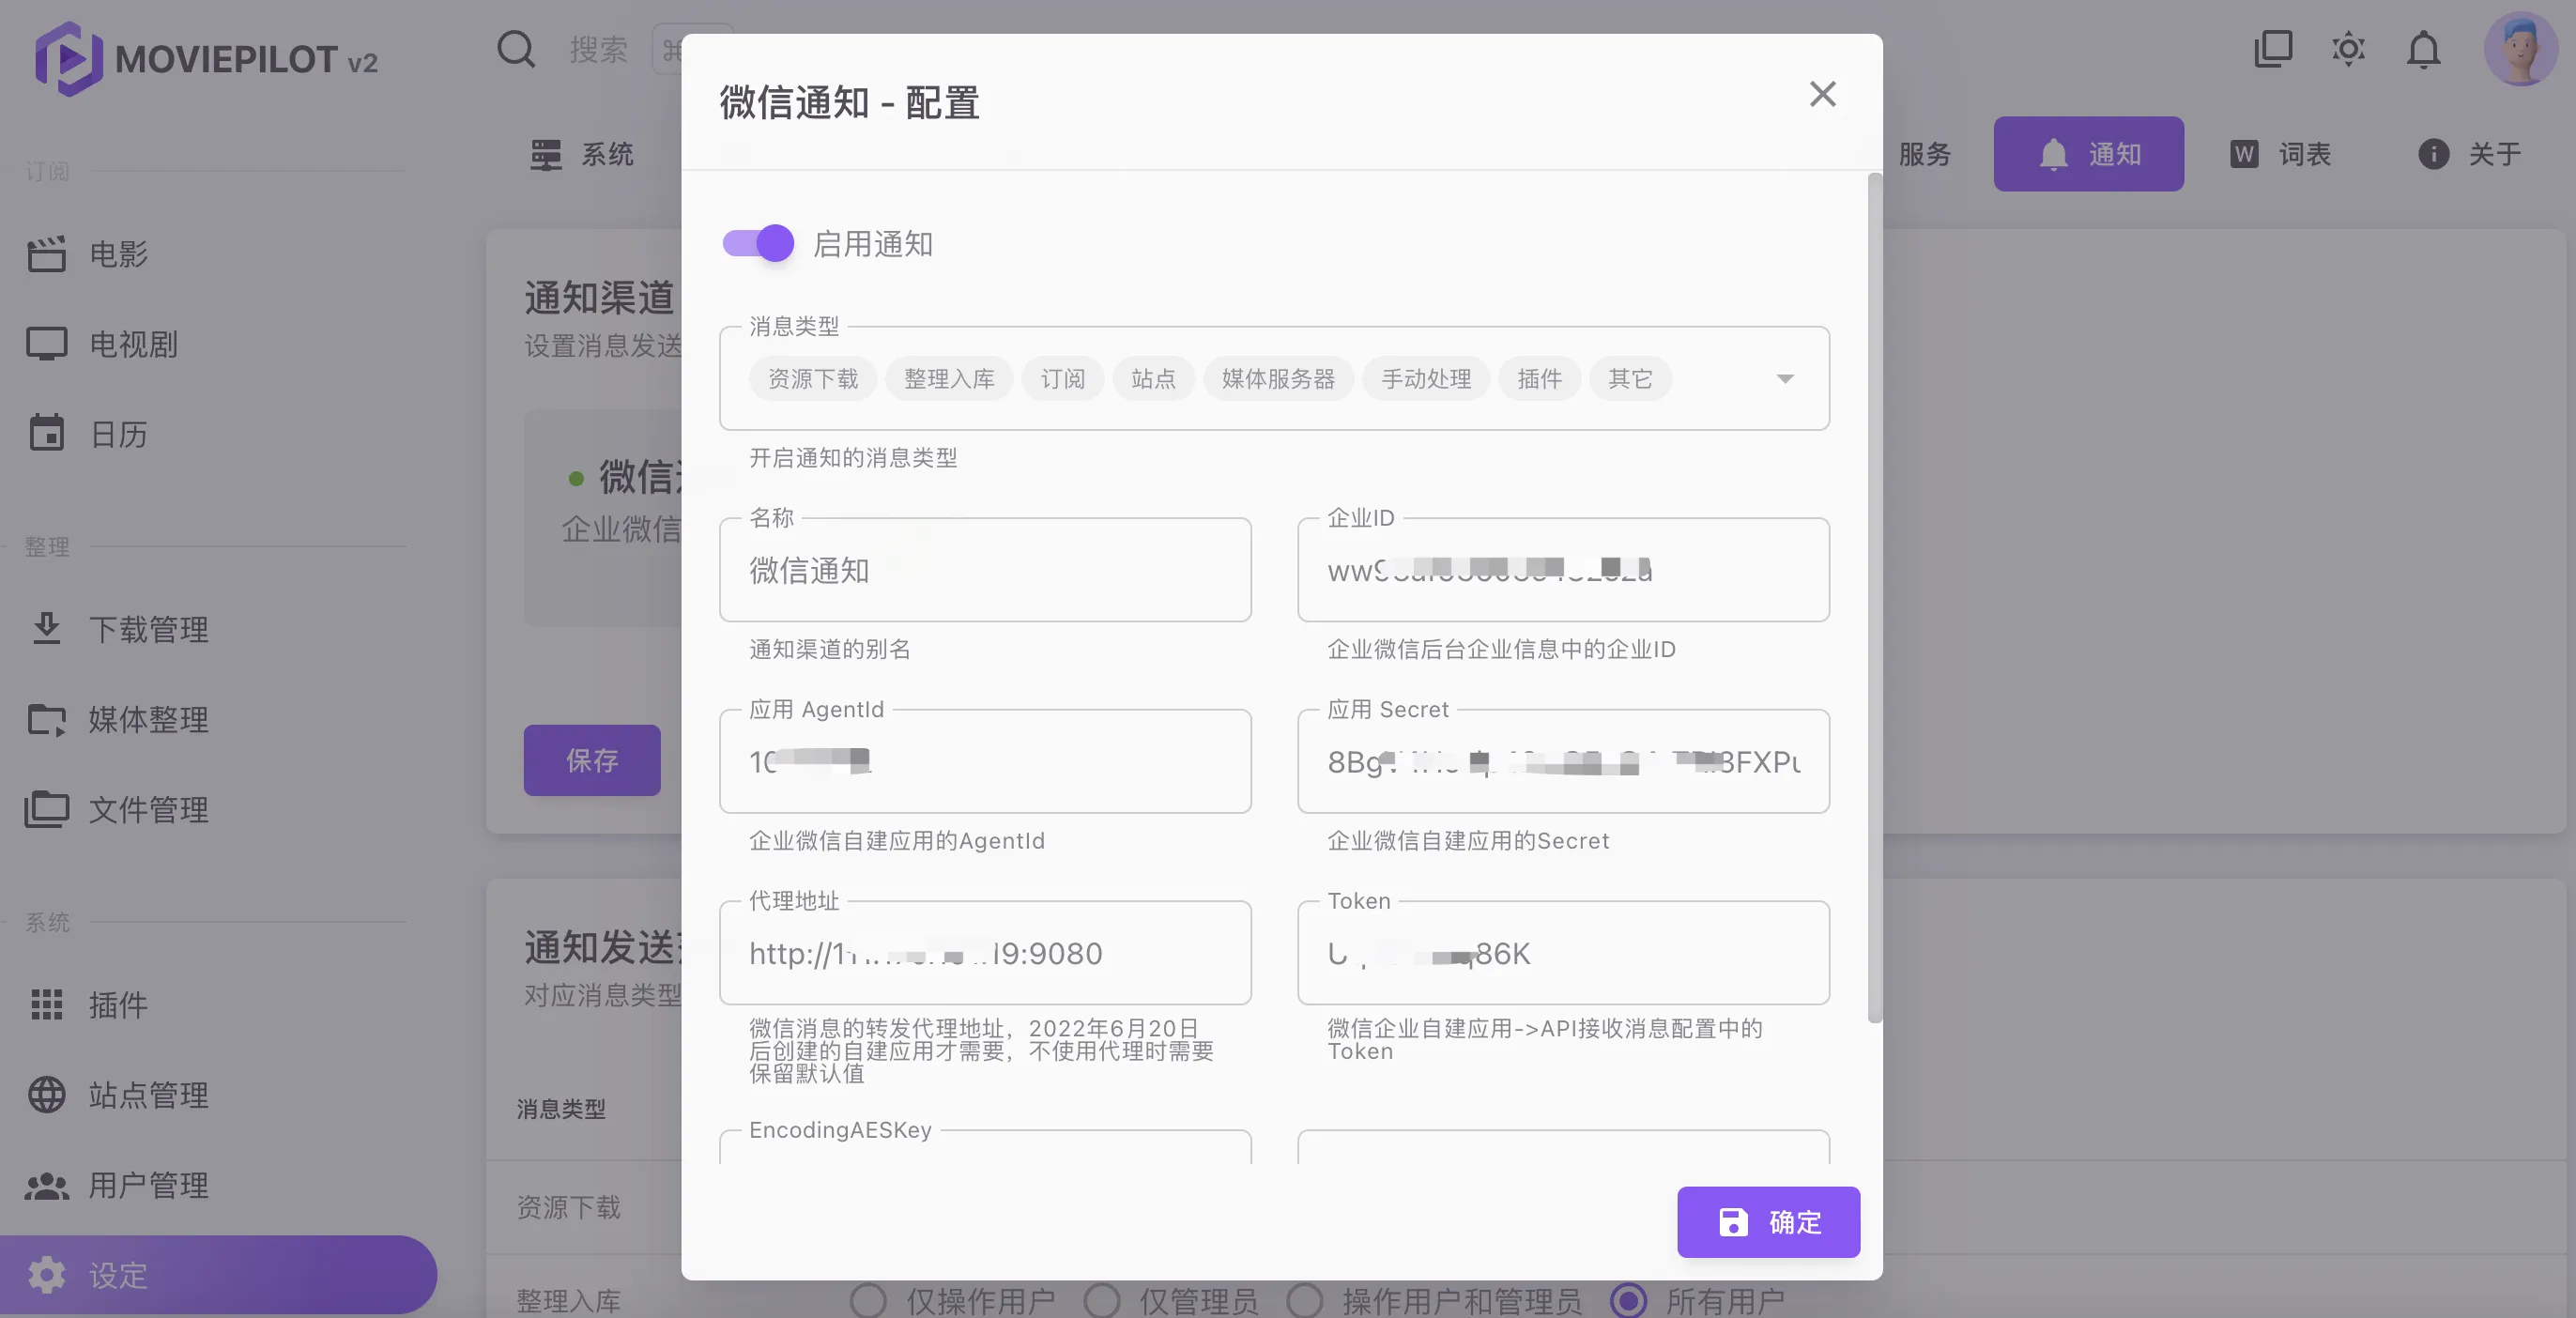
Task: Switch to the 服务 settings tab
Action: (x=1924, y=154)
